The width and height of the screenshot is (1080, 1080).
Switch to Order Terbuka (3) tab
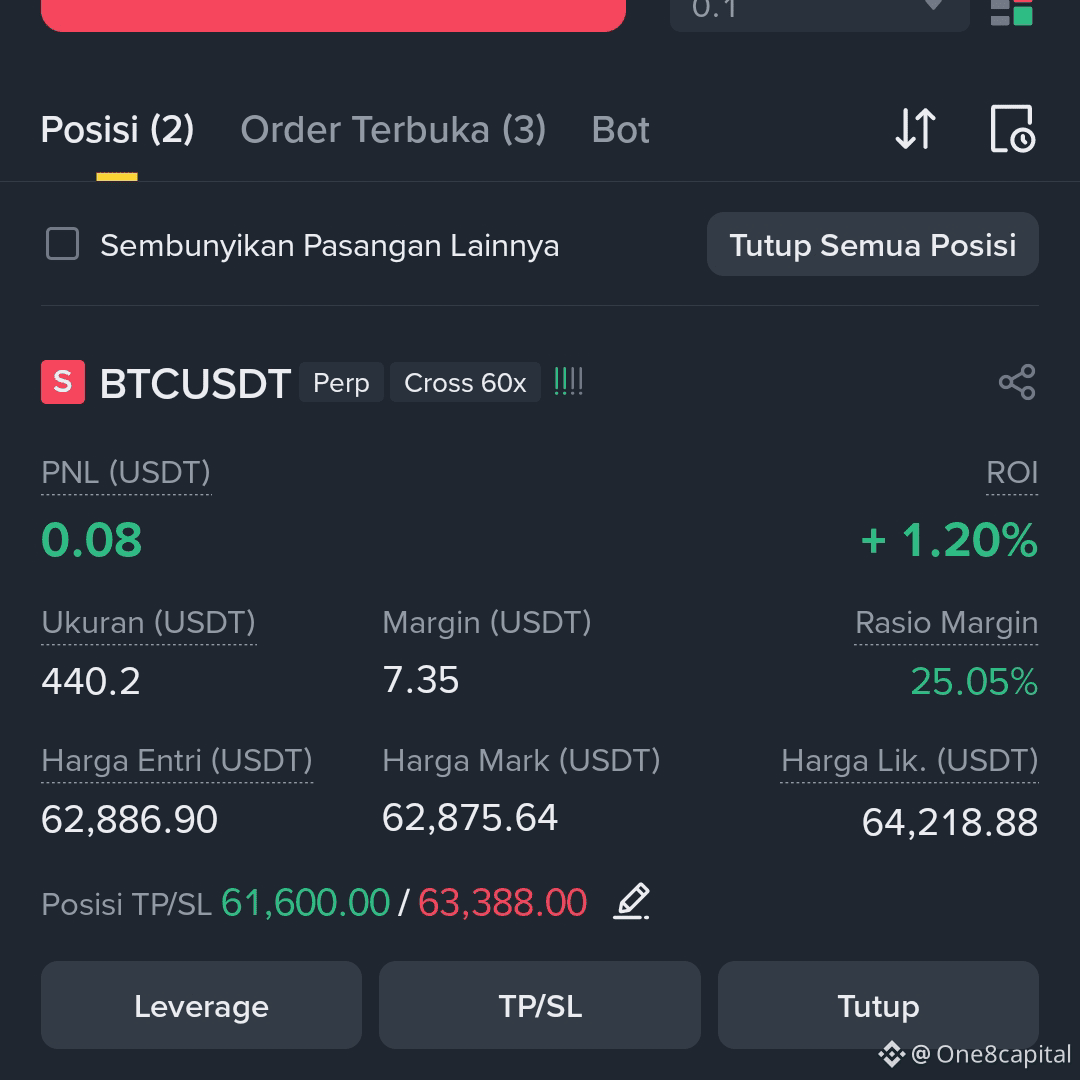click(x=393, y=129)
